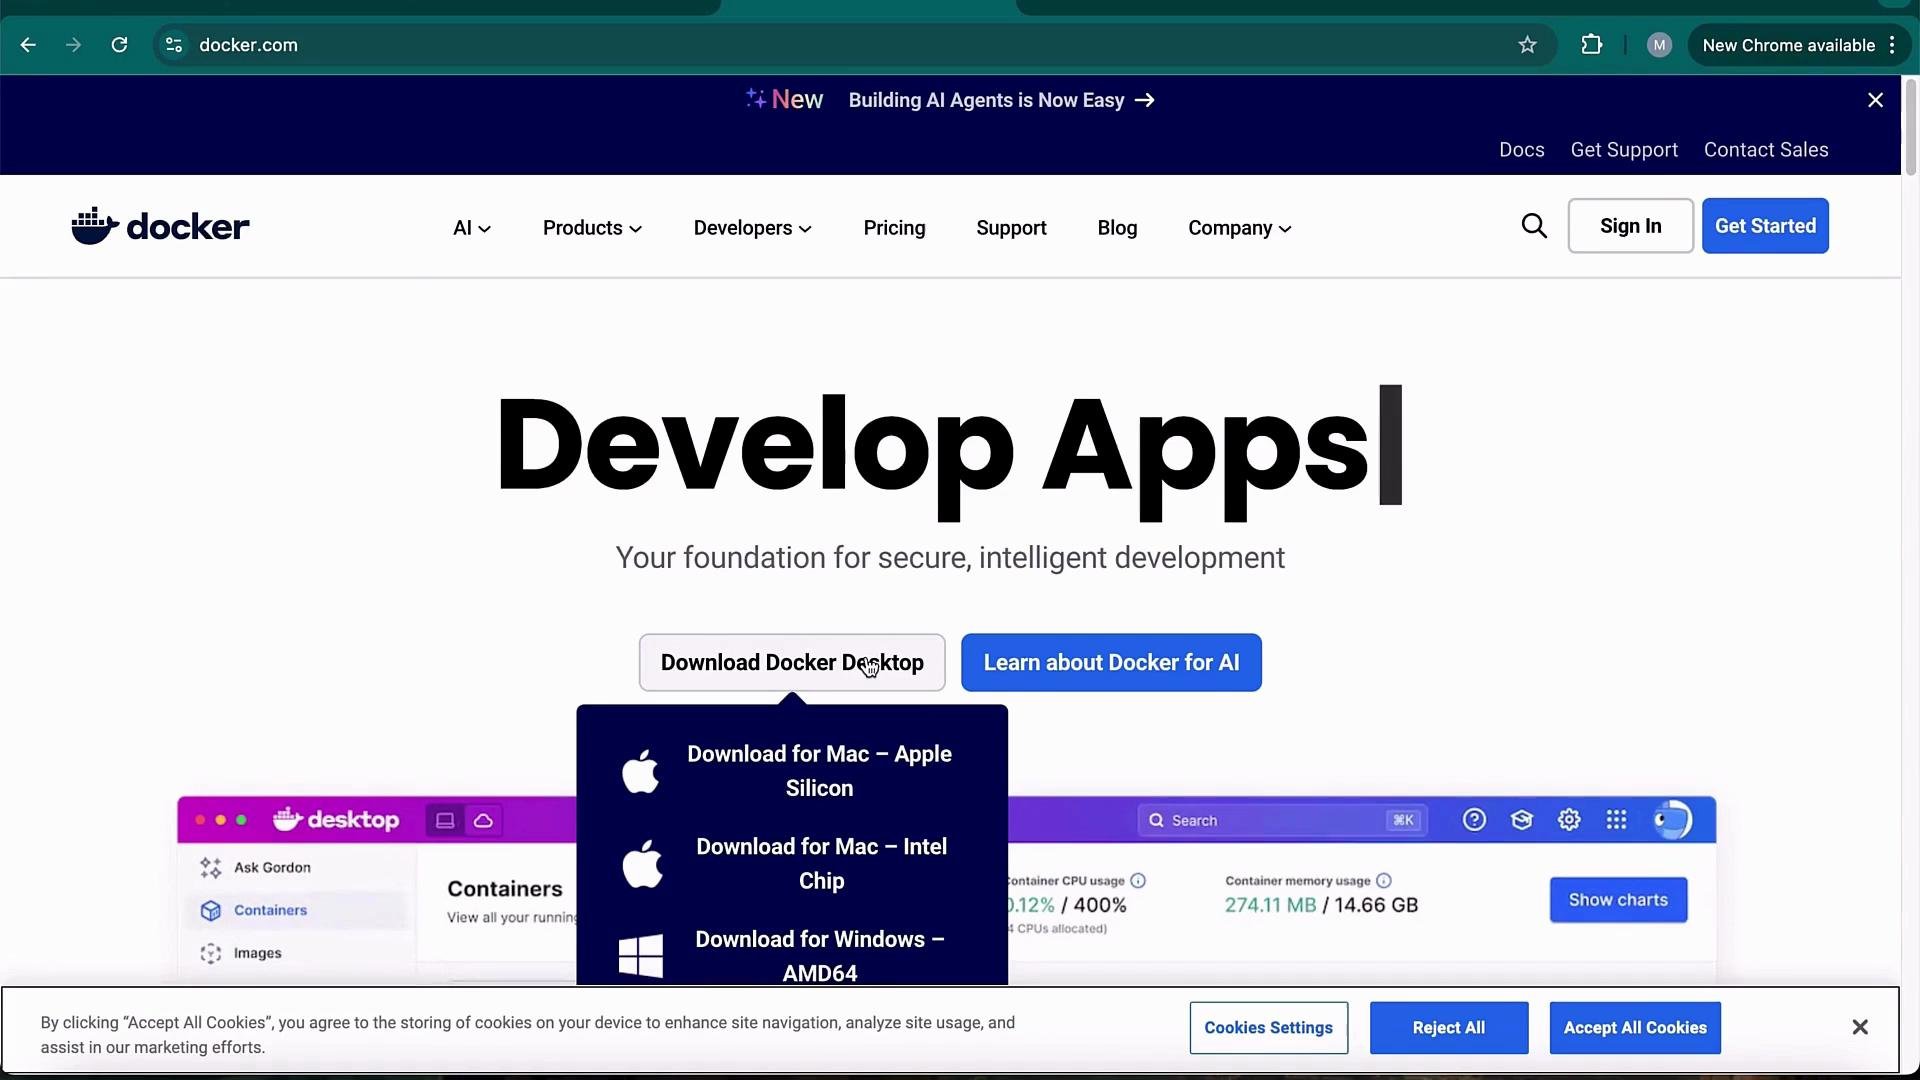This screenshot has width=1920, height=1080.
Task: Click Reject All cookies
Action: pyautogui.click(x=1448, y=1028)
